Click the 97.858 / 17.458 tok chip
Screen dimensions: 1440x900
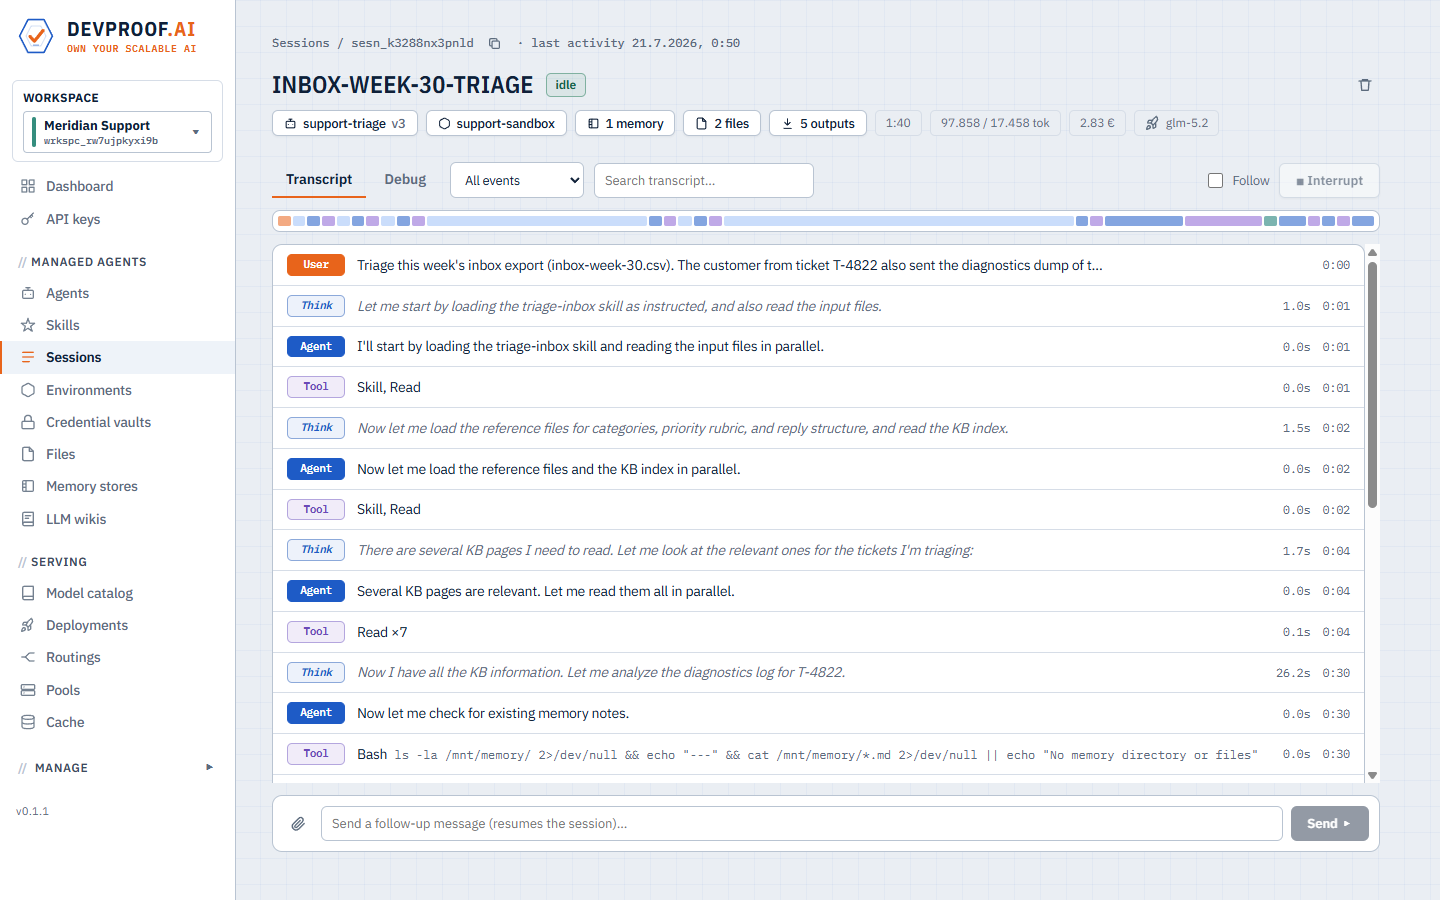[x=995, y=123]
